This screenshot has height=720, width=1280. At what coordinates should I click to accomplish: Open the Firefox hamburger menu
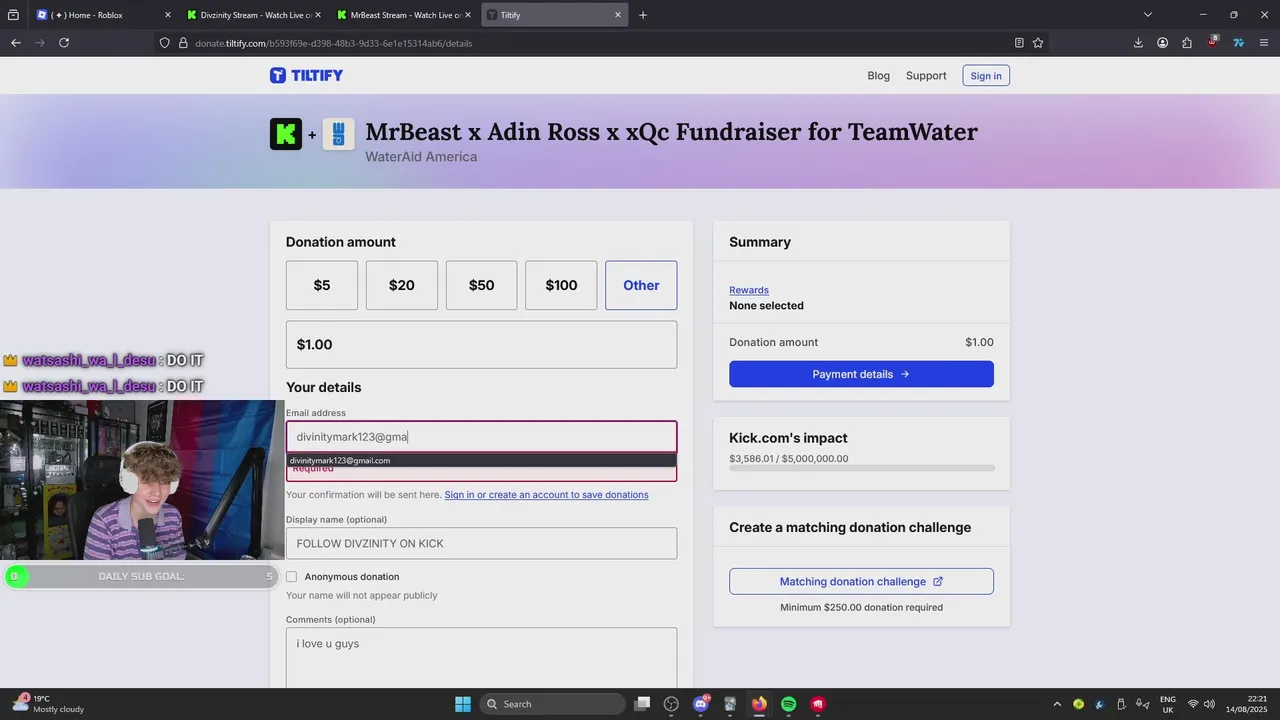tap(1264, 43)
